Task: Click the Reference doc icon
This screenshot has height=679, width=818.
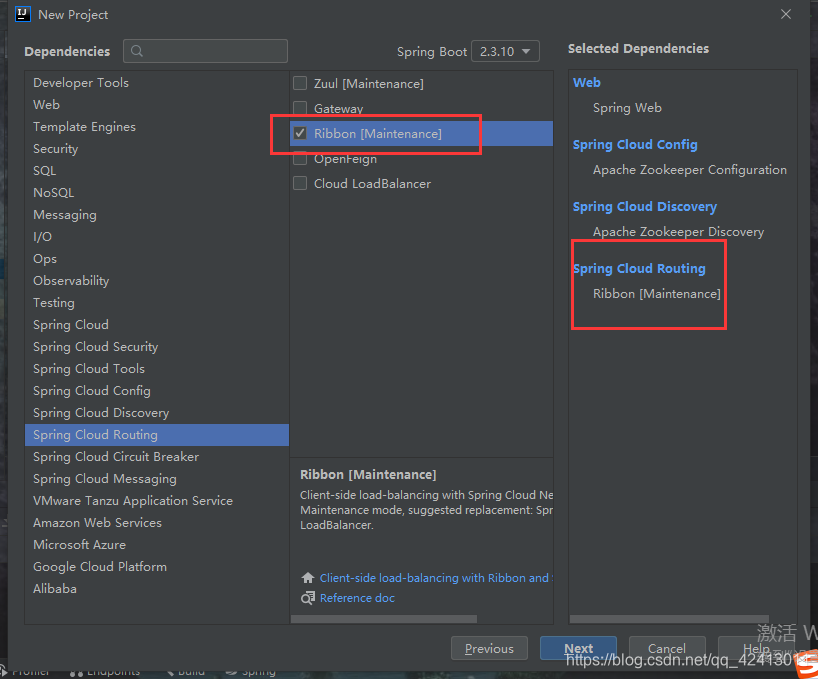Action: tap(308, 598)
